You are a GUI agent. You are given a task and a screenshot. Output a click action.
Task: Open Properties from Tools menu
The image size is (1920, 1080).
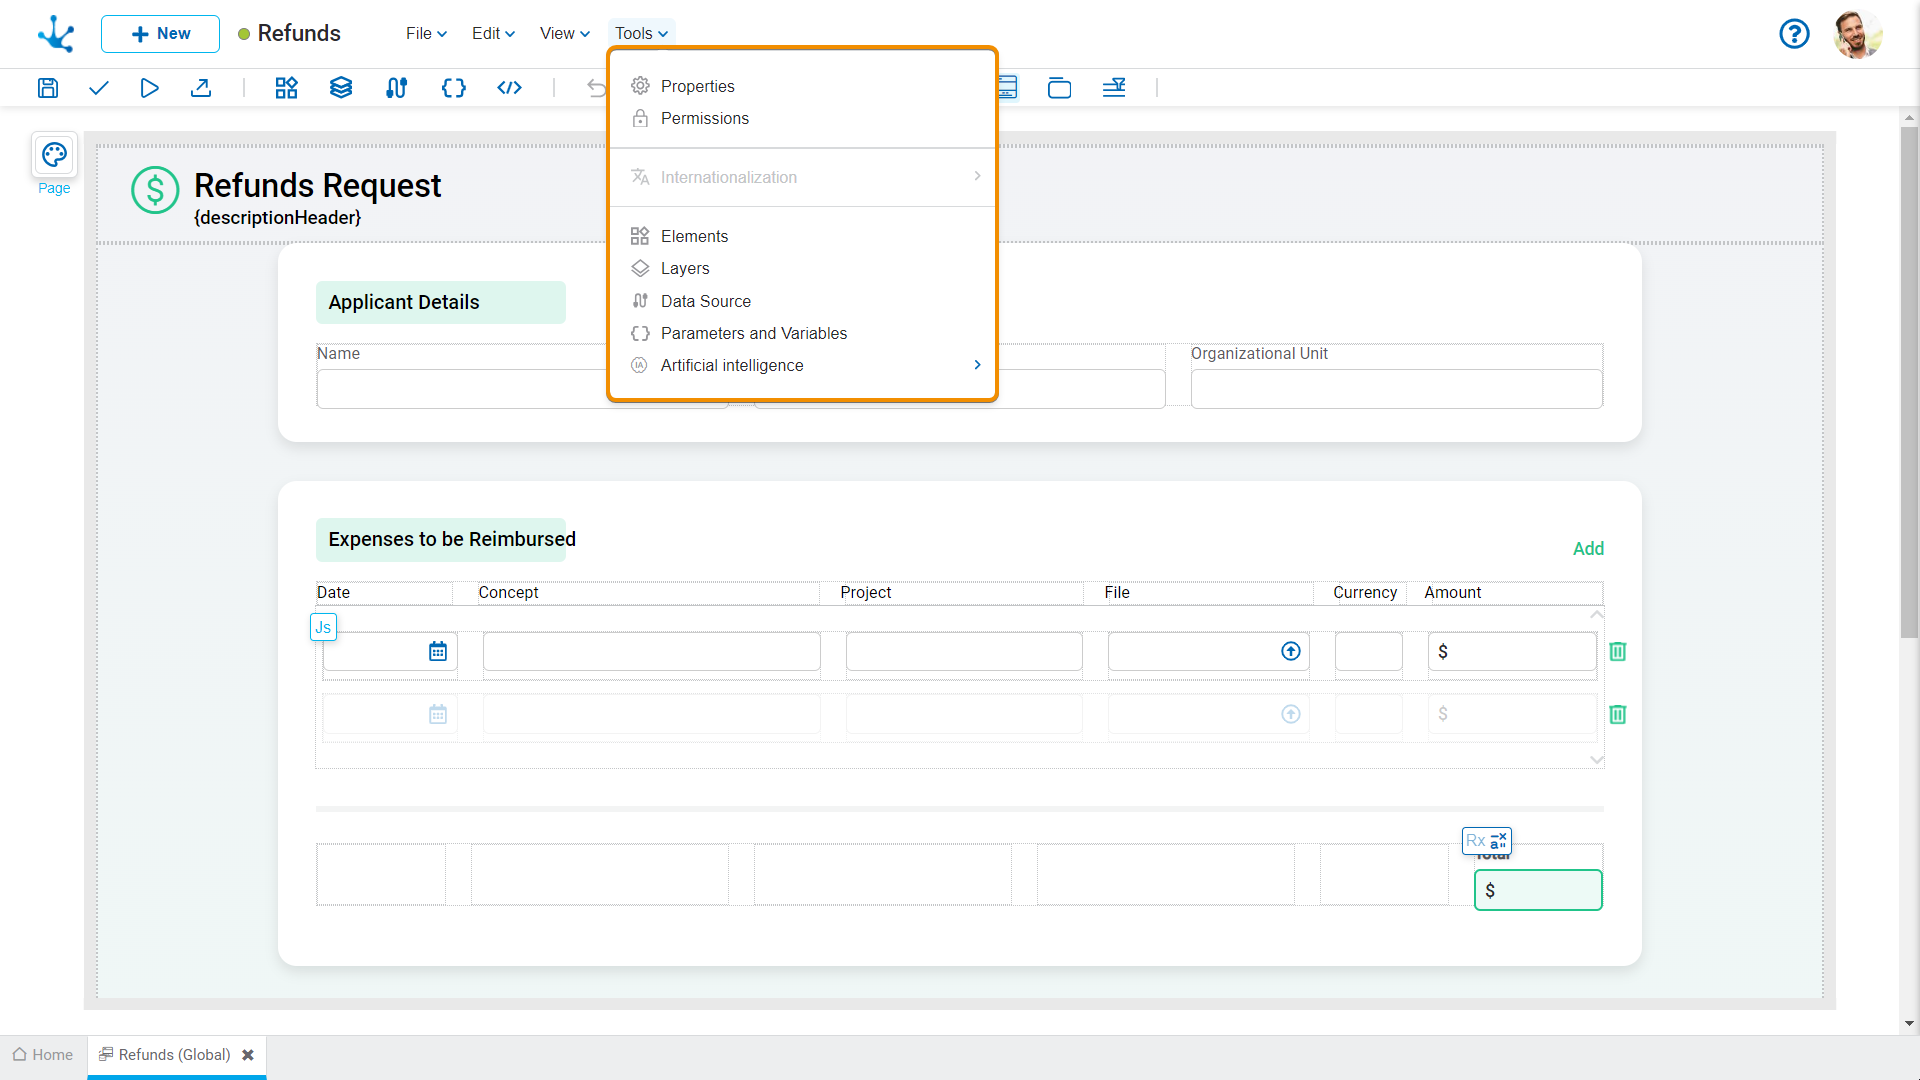pyautogui.click(x=696, y=86)
